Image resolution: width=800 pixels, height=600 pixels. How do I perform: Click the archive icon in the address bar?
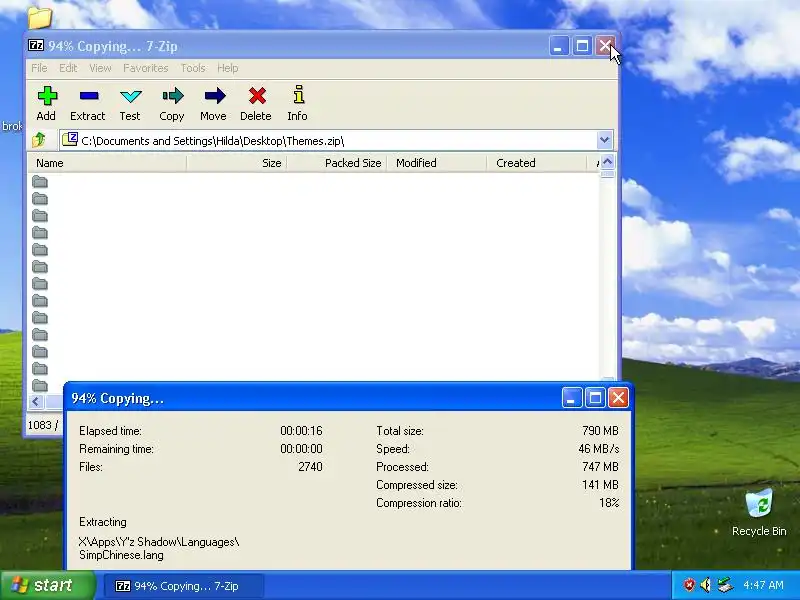coord(70,139)
